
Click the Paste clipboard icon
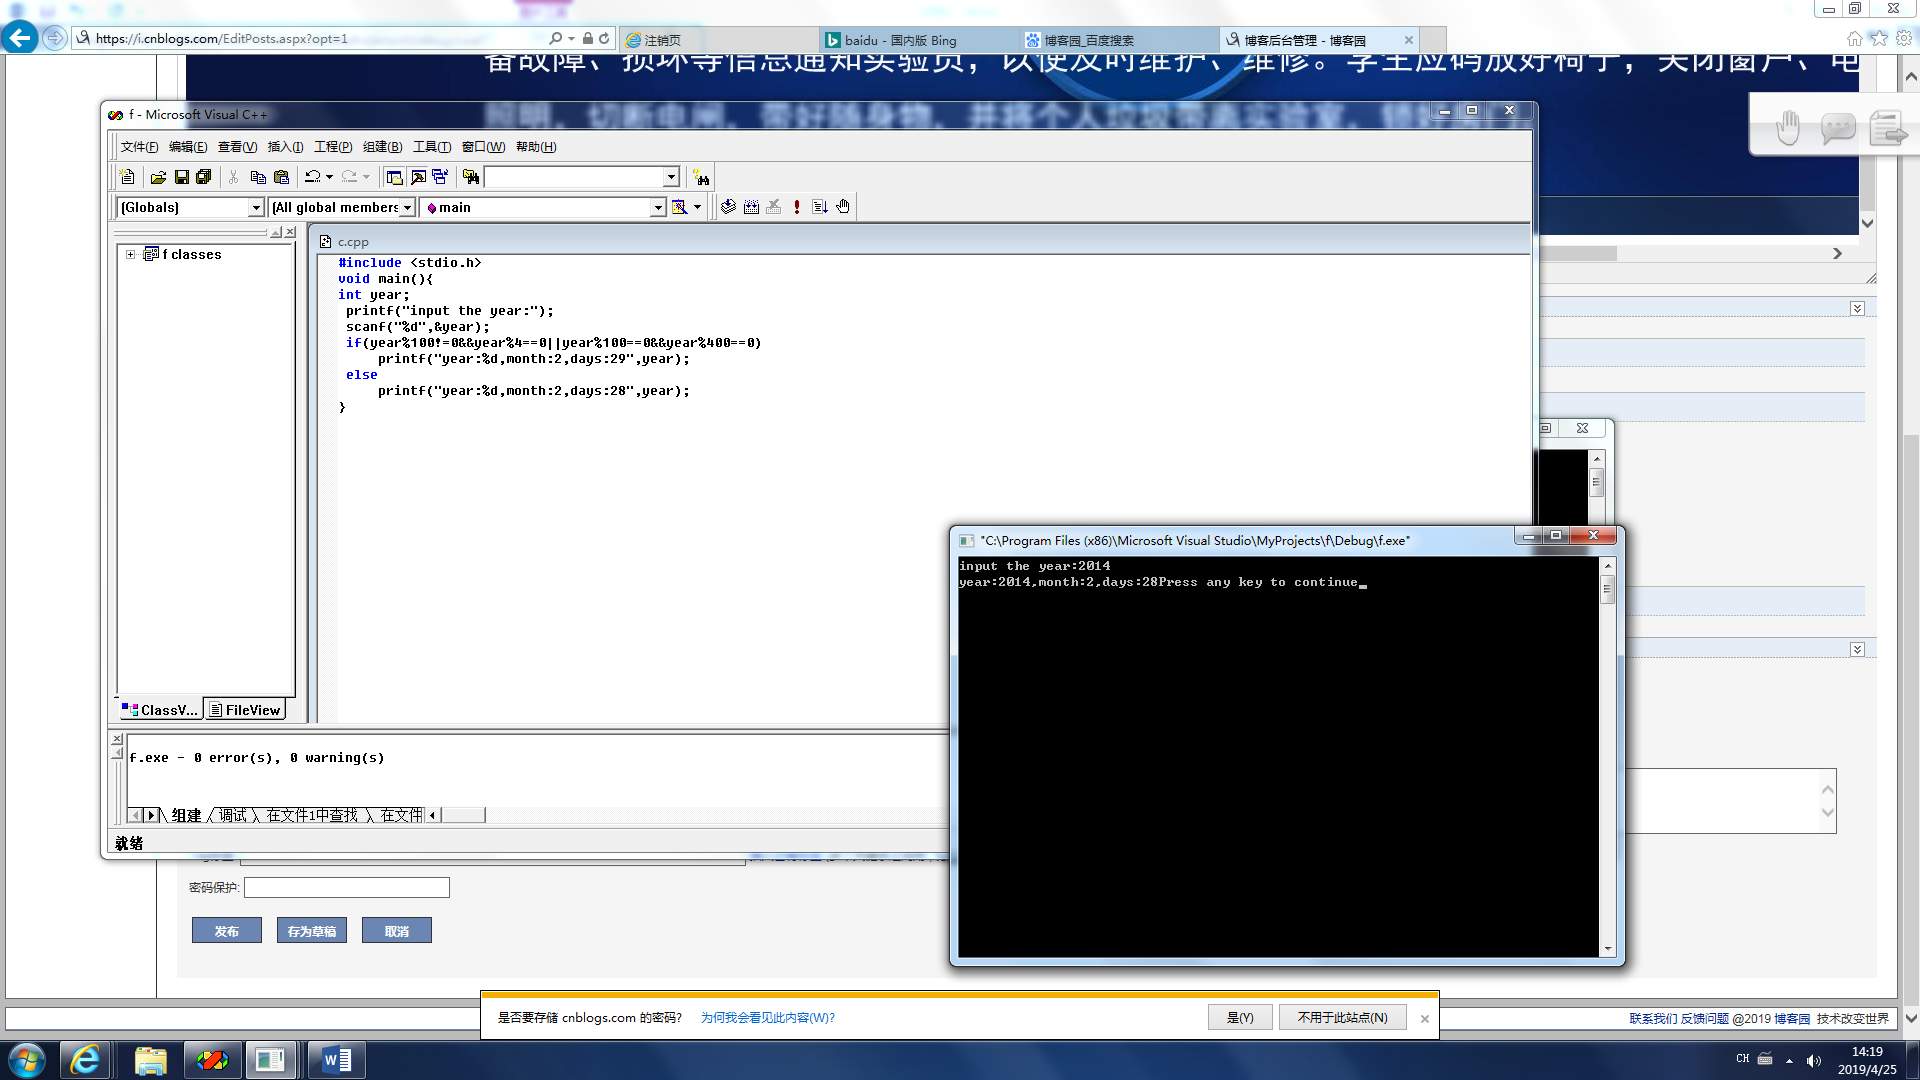pyautogui.click(x=282, y=177)
